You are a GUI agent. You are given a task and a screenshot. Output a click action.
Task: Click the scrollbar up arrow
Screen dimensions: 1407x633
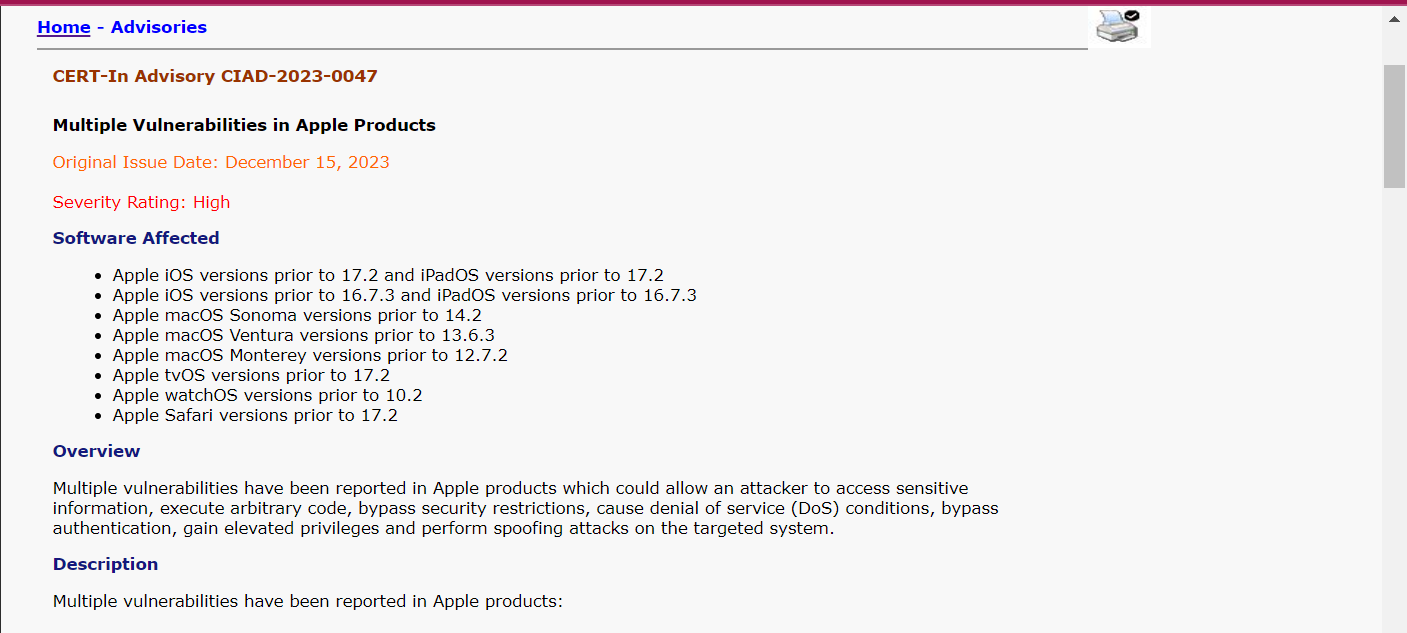click(x=1394, y=19)
